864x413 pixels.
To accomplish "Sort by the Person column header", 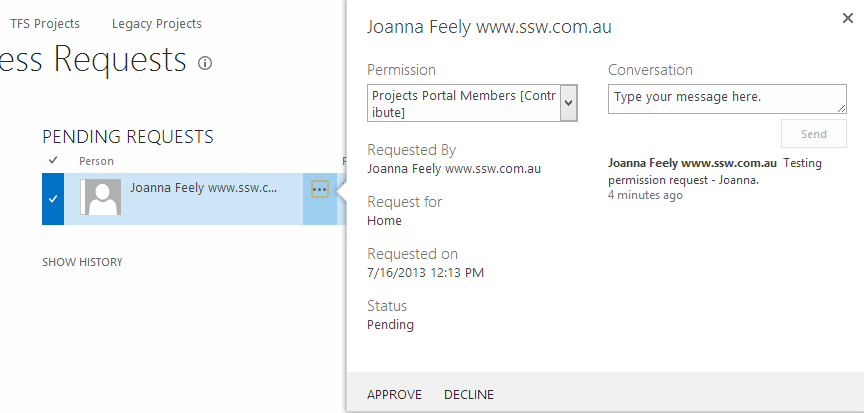I will coord(96,161).
